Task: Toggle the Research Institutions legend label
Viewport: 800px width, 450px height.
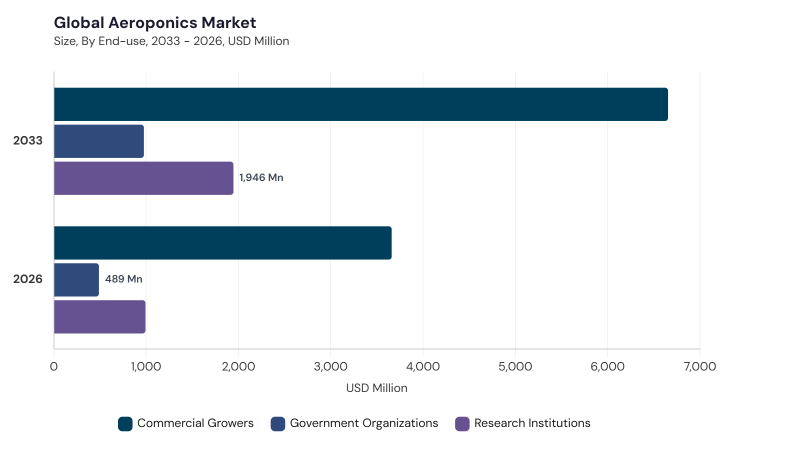Action: tap(532, 423)
